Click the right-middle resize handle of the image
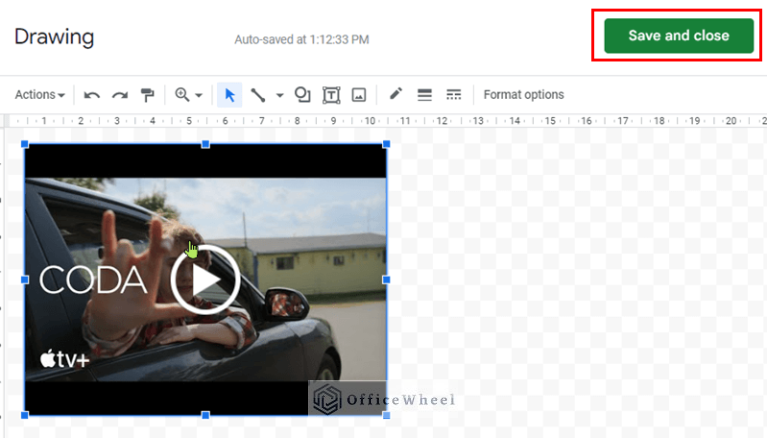 pos(386,279)
